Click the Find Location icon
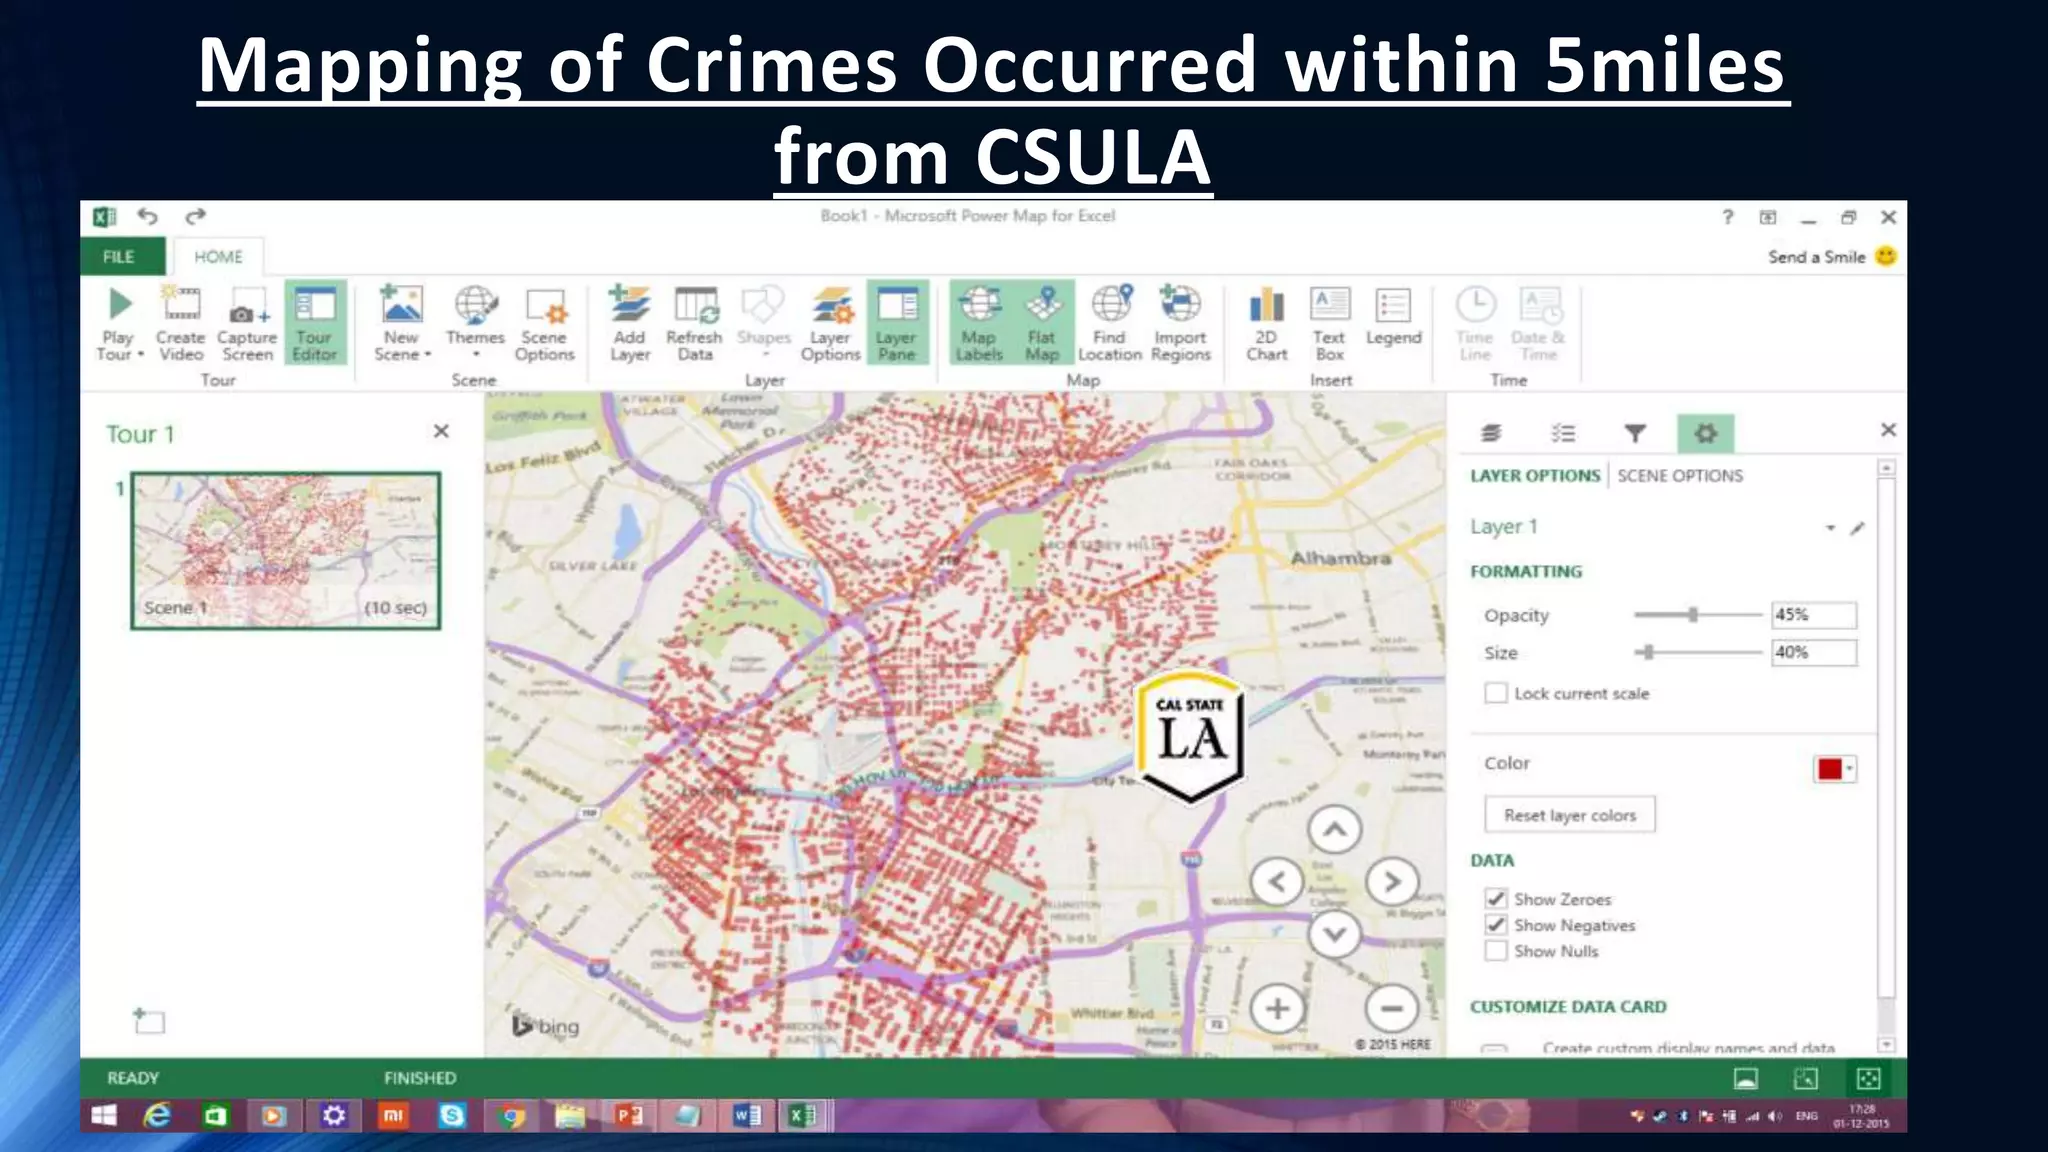2048x1152 pixels. (x=1111, y=303)
